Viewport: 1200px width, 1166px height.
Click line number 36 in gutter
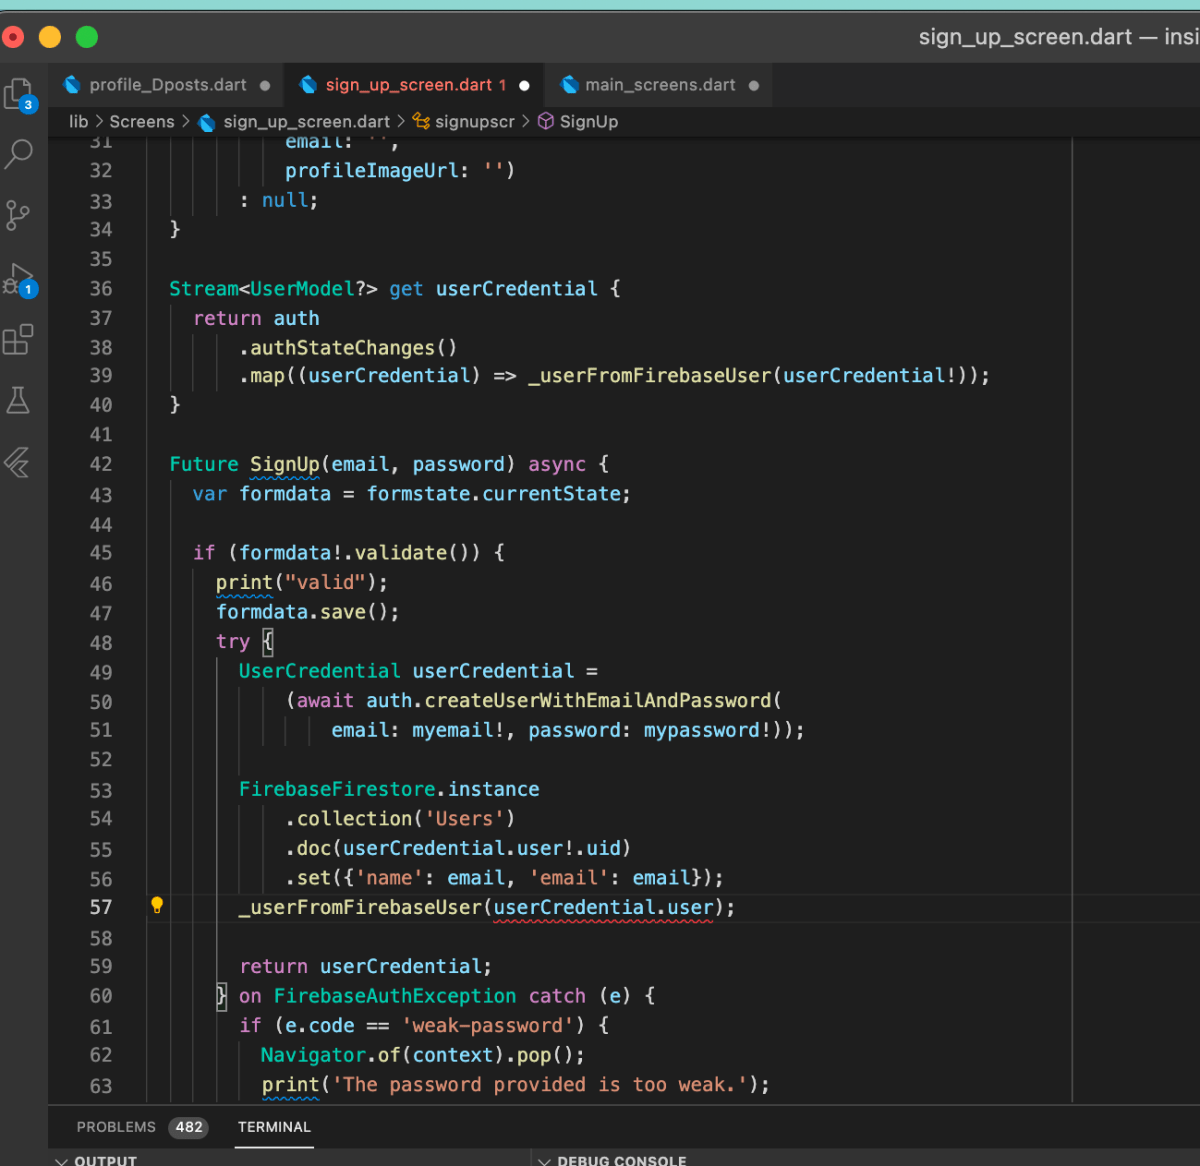pos(101,289)
